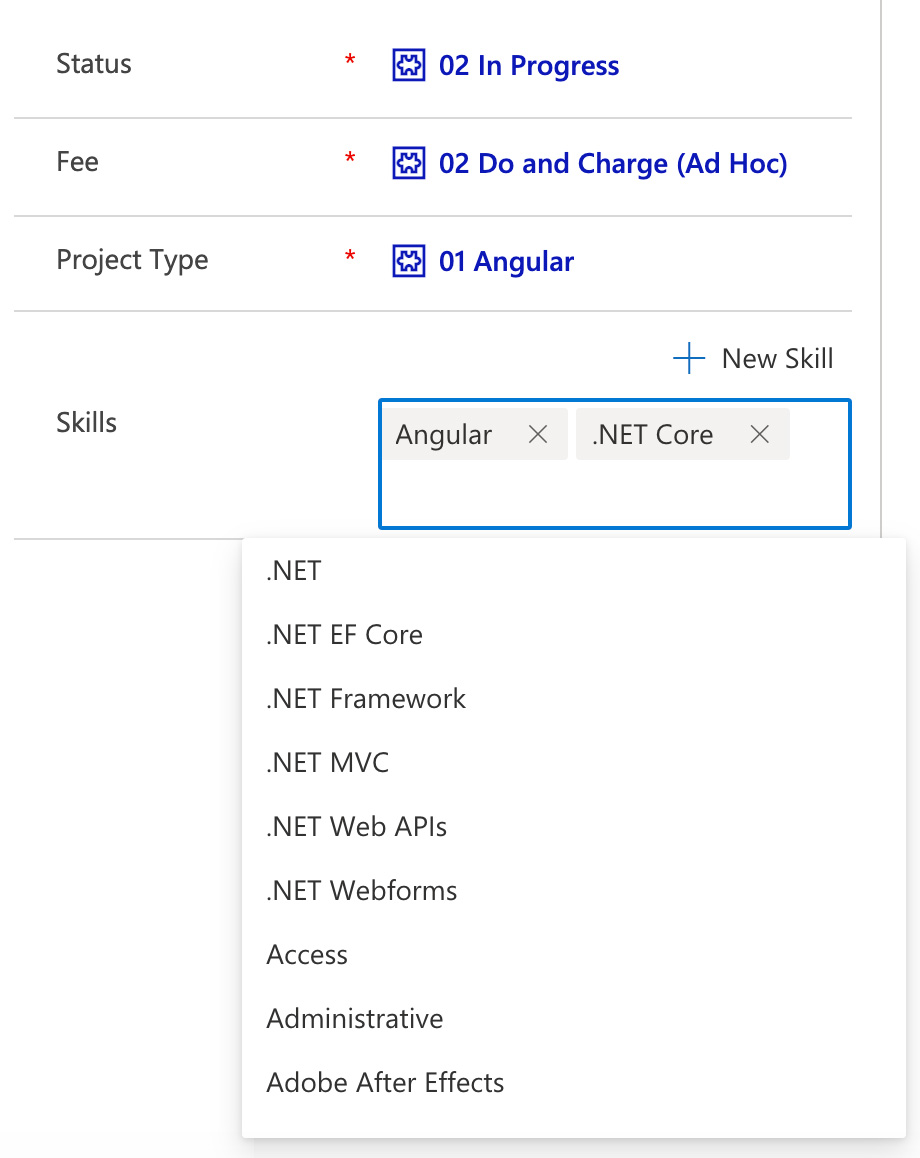920x1158 pixels.
Task: Click the empty area in Skills input box
Action: point(614,495)
